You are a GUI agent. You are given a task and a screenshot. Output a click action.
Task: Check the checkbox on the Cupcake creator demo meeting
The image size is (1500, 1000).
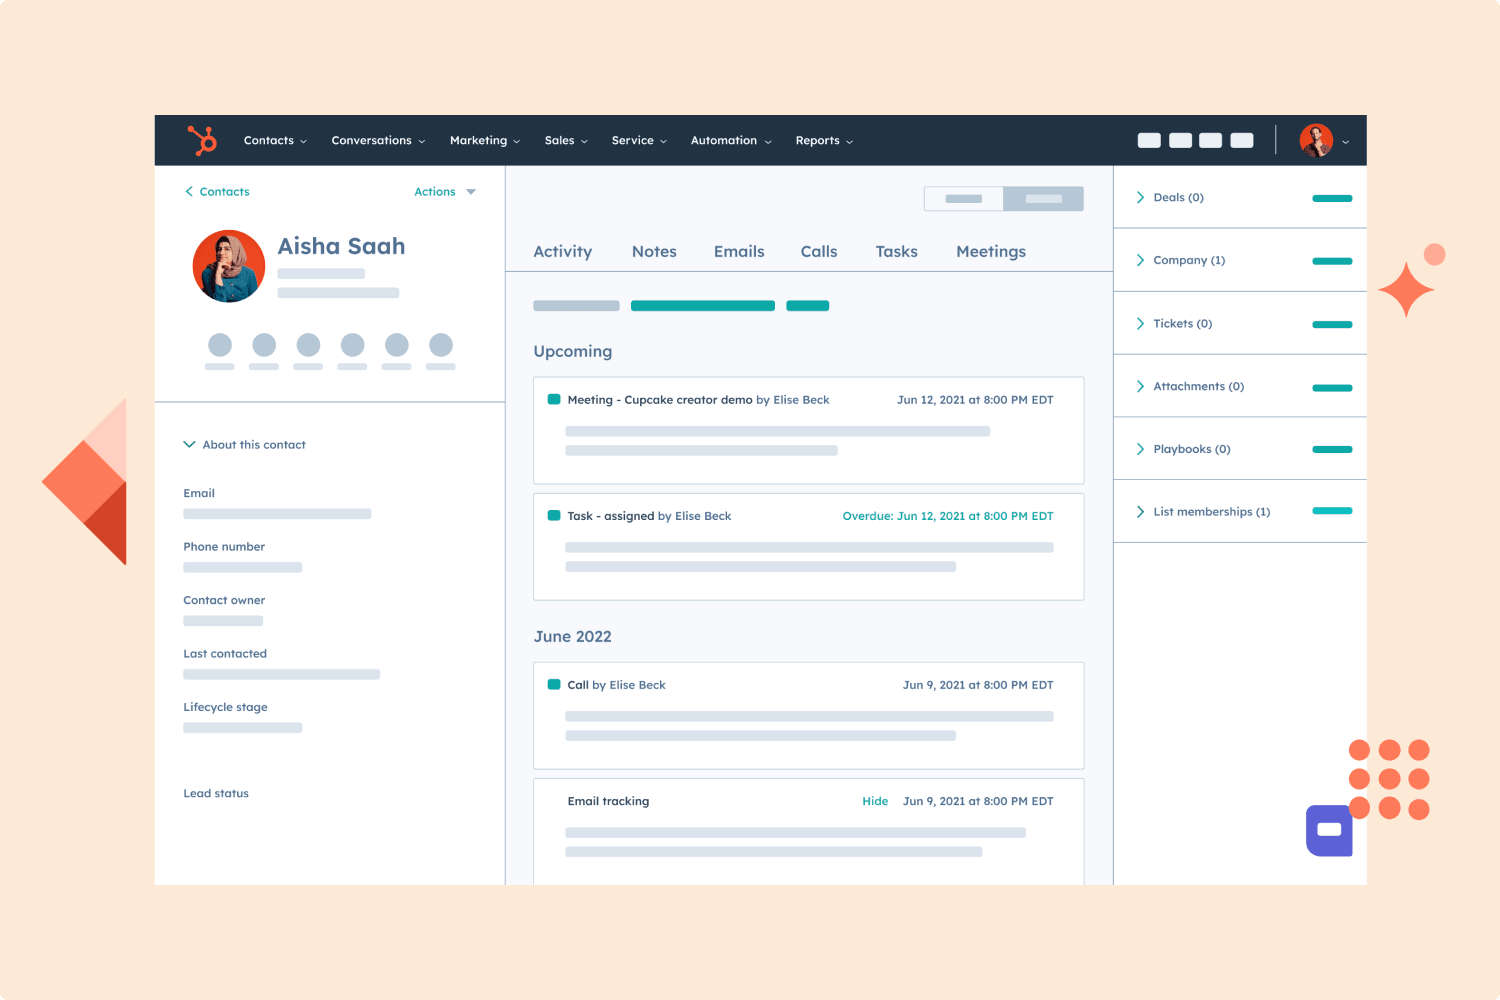[x=554, y=398]
